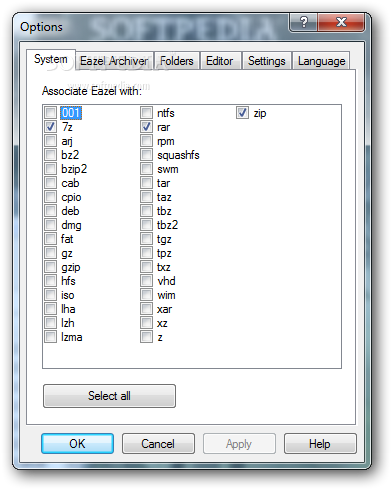This screenshot has height=490, width=392.
Task: Enable the taz checkbox
Action: point(146,197)
